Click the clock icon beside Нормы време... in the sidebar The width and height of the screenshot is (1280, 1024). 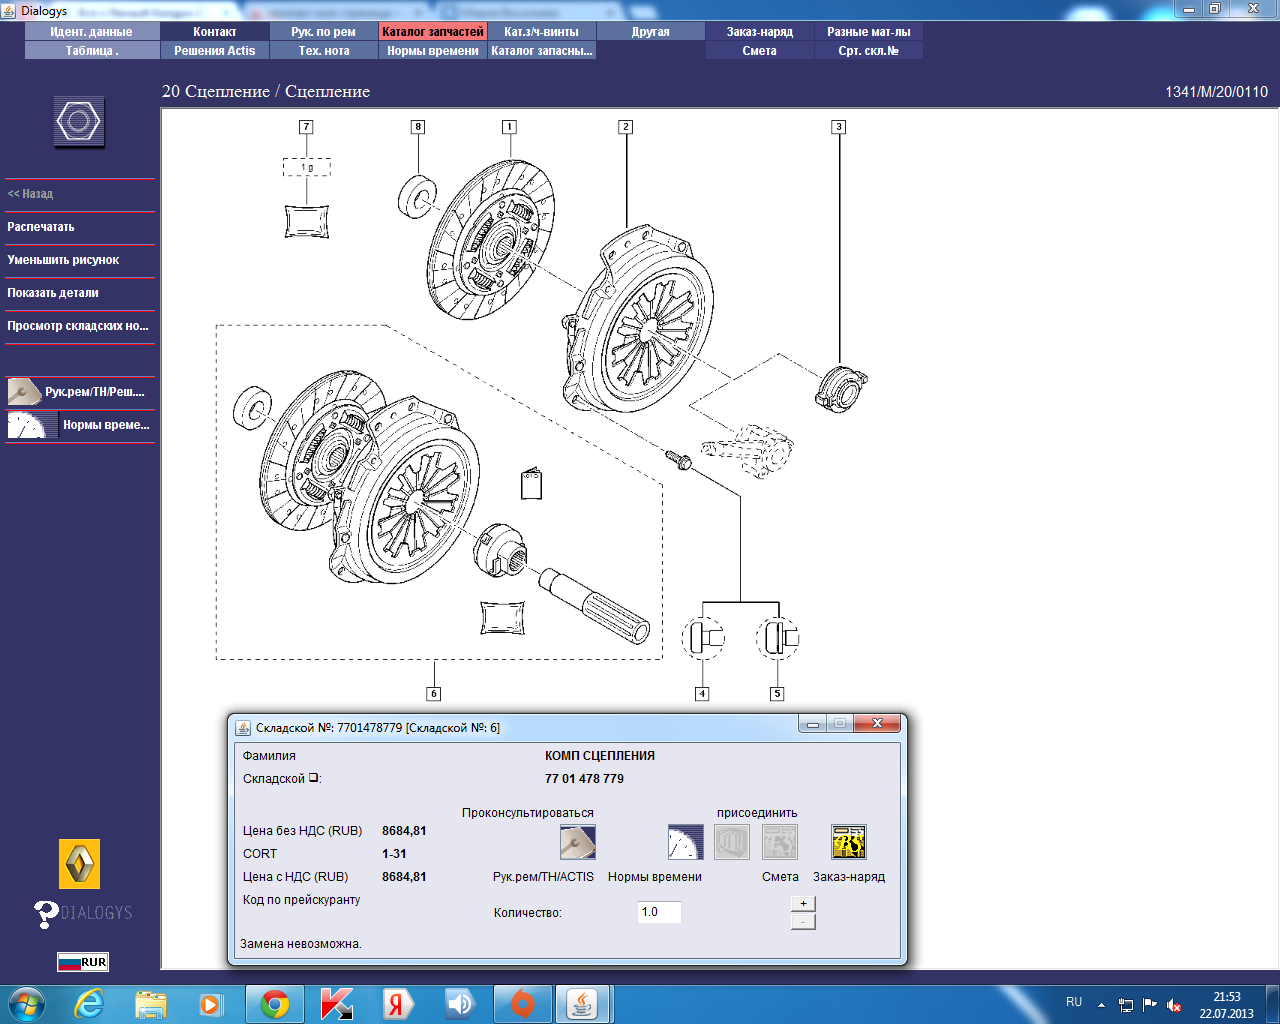click(x=32, y=425)
